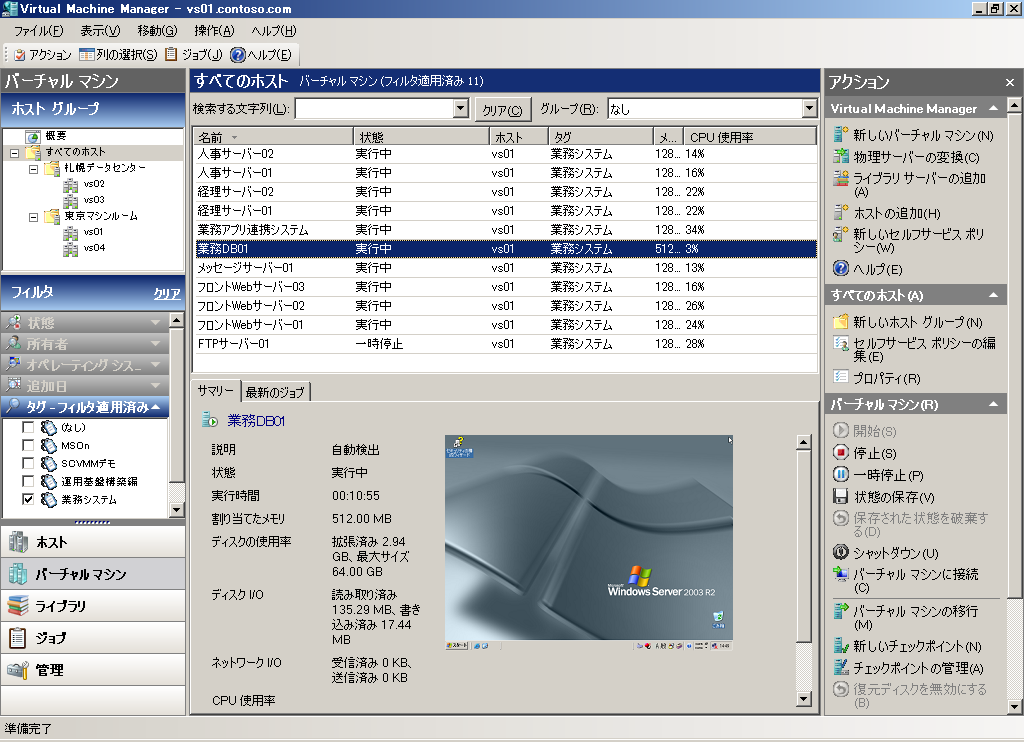Check the MSOn tag filter checkbox
This screenshot has height=742, width=1024.
[x=28, y=445]
